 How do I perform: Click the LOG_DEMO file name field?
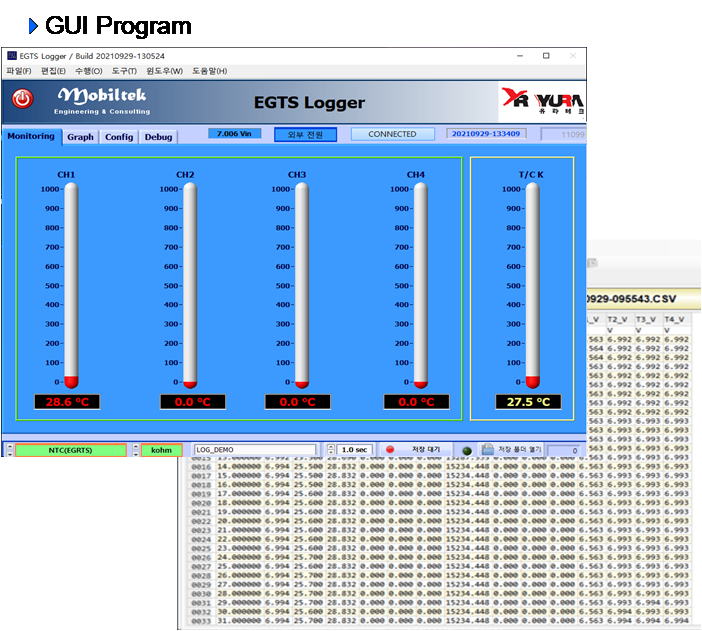click(255, 450)
